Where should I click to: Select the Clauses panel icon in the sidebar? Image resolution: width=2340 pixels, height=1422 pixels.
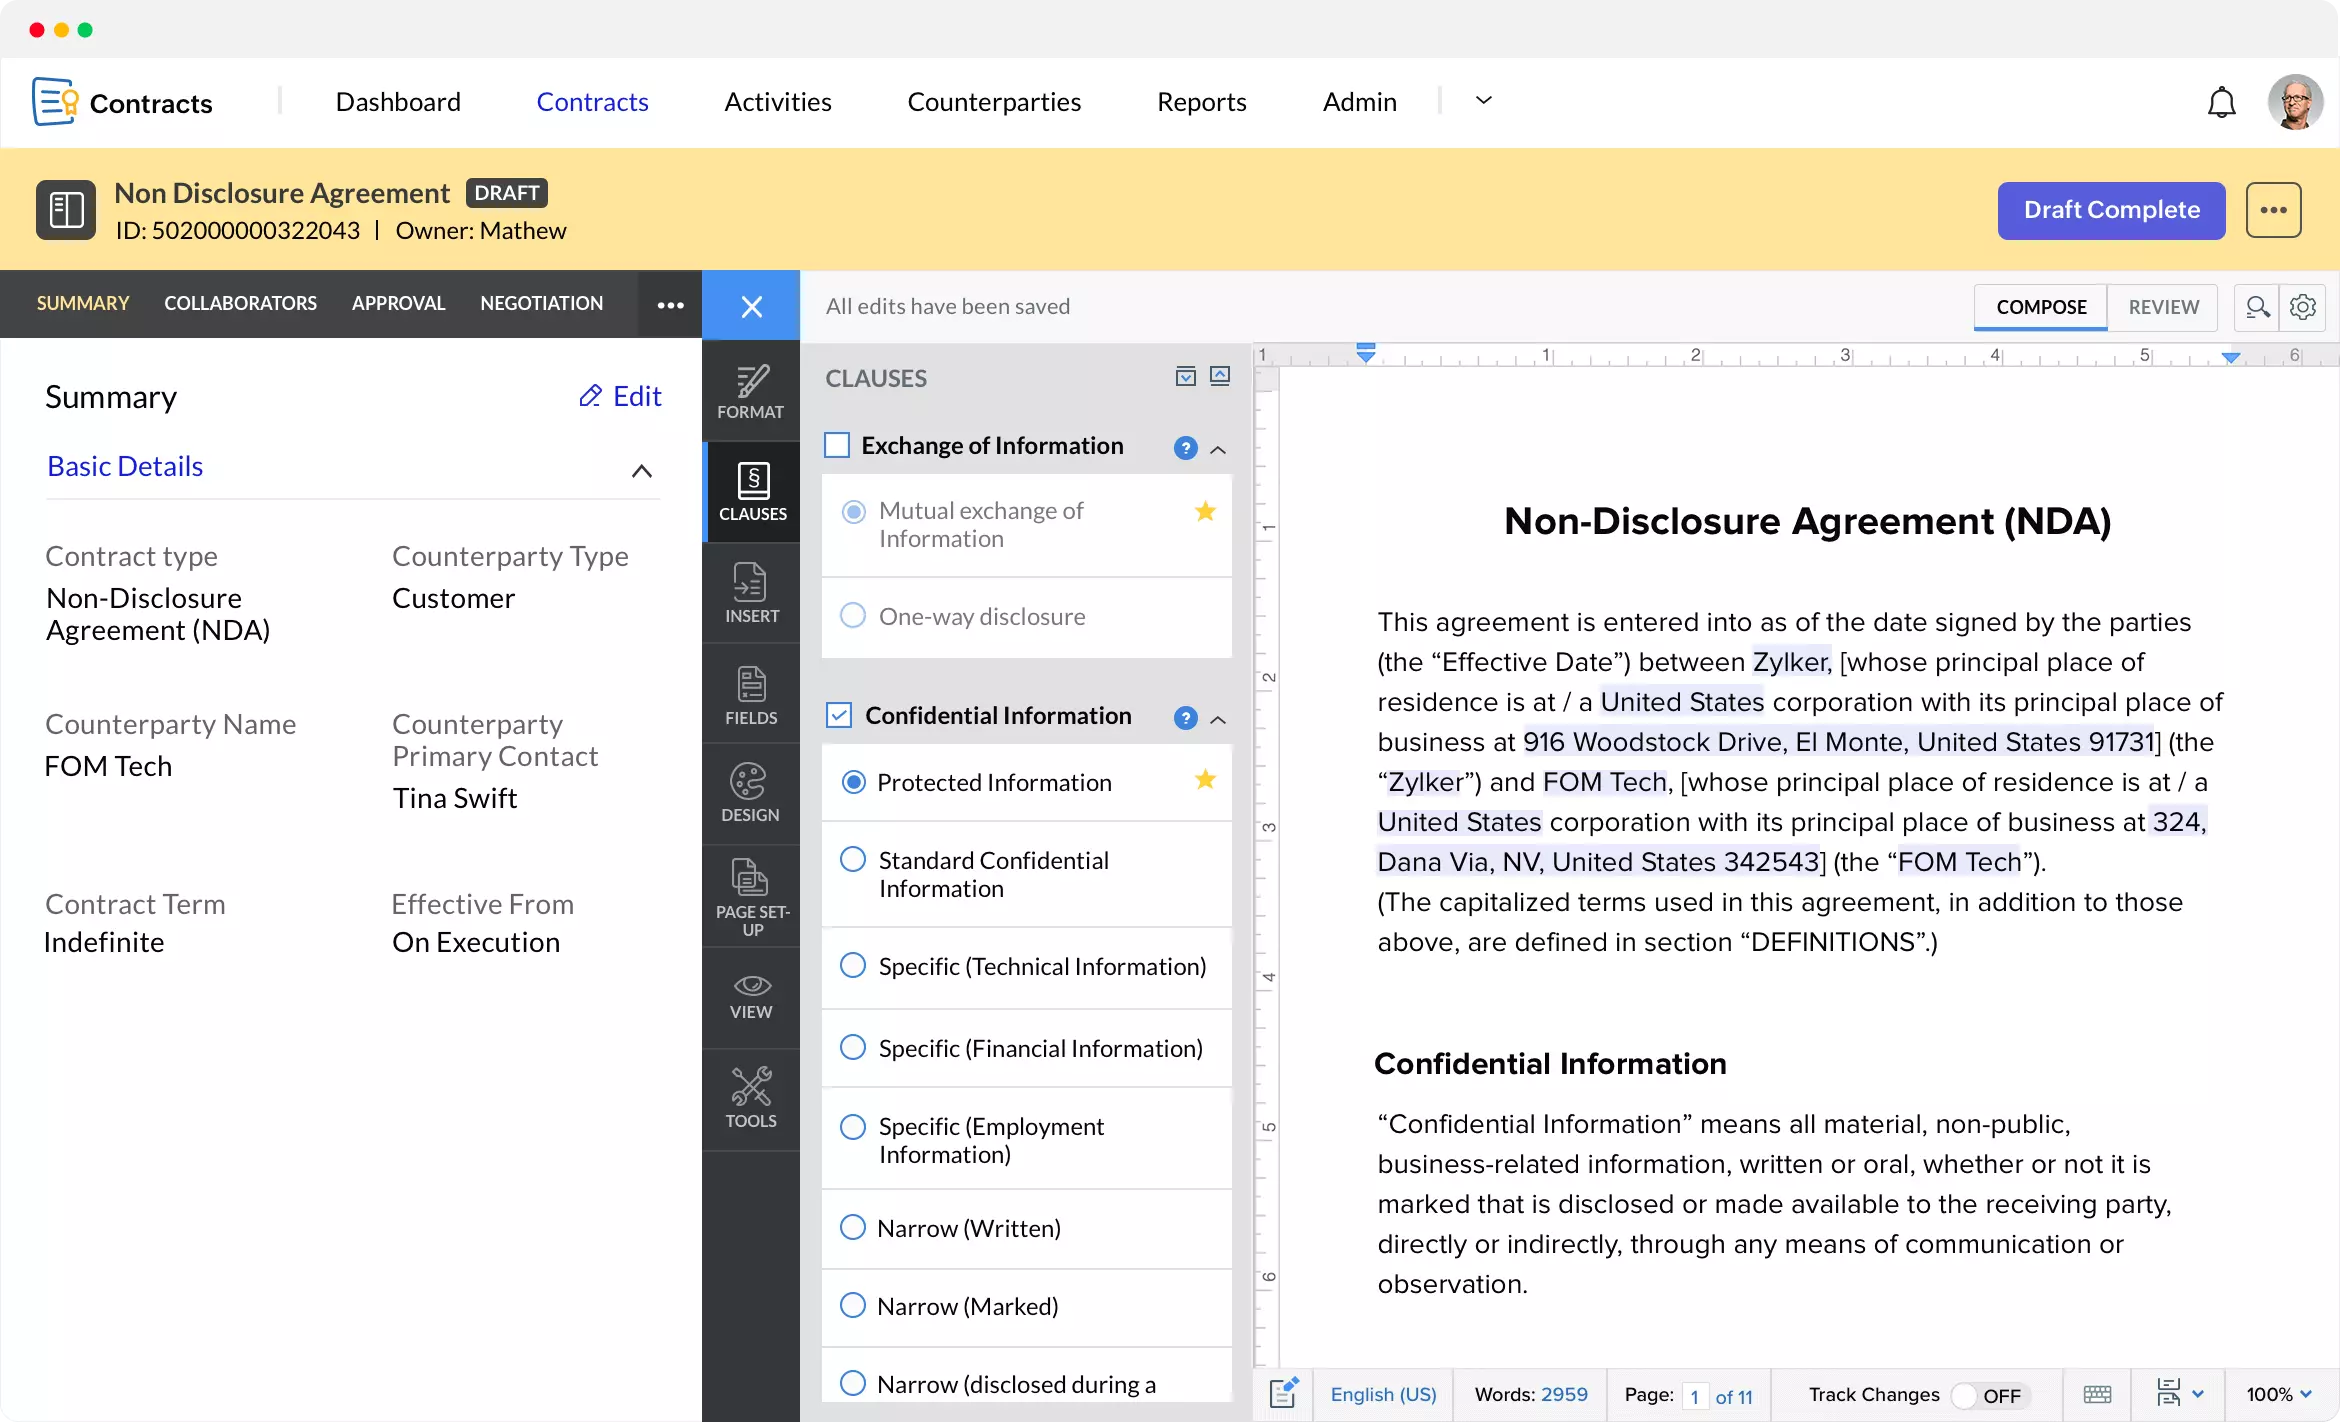pos(751,491)
